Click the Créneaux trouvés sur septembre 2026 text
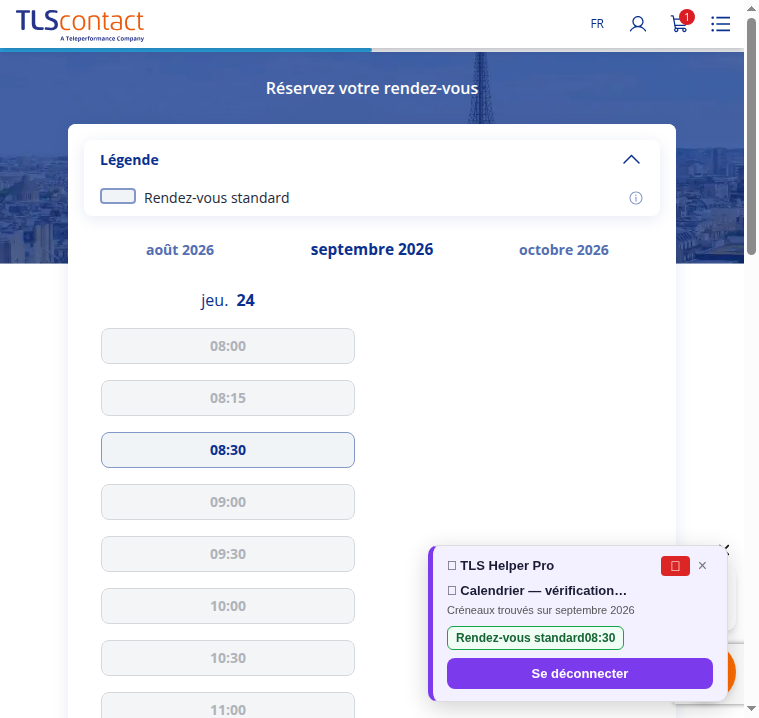The width and height of the screenshot is (759, 718). coord(540,610)
